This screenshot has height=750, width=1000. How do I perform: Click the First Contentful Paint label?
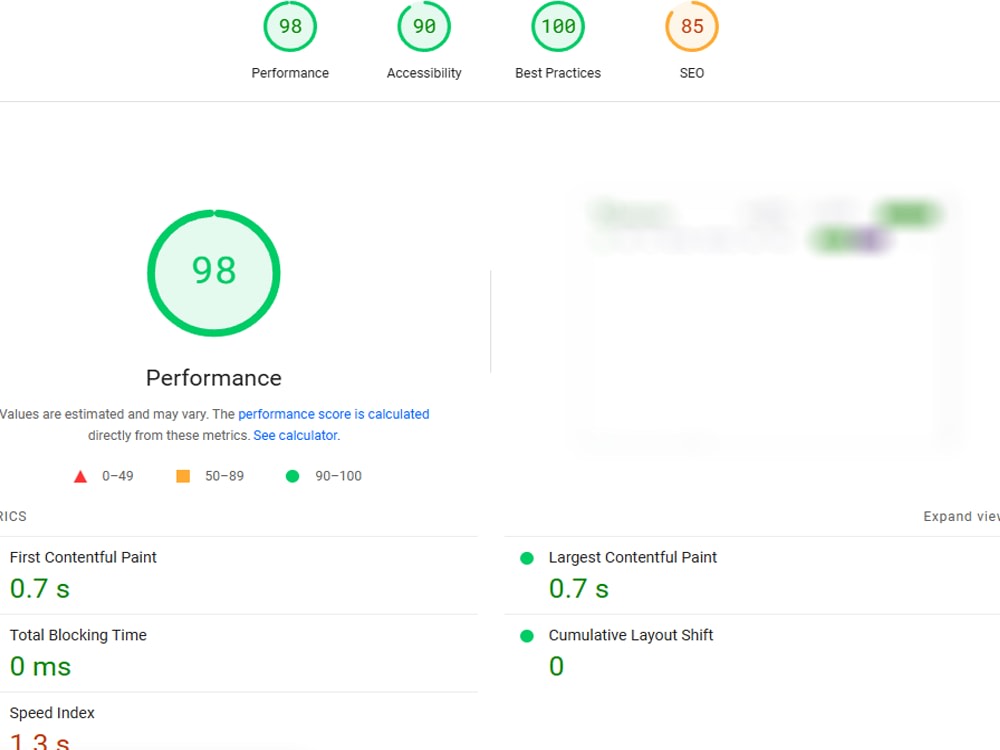click(x=83, y=557)
